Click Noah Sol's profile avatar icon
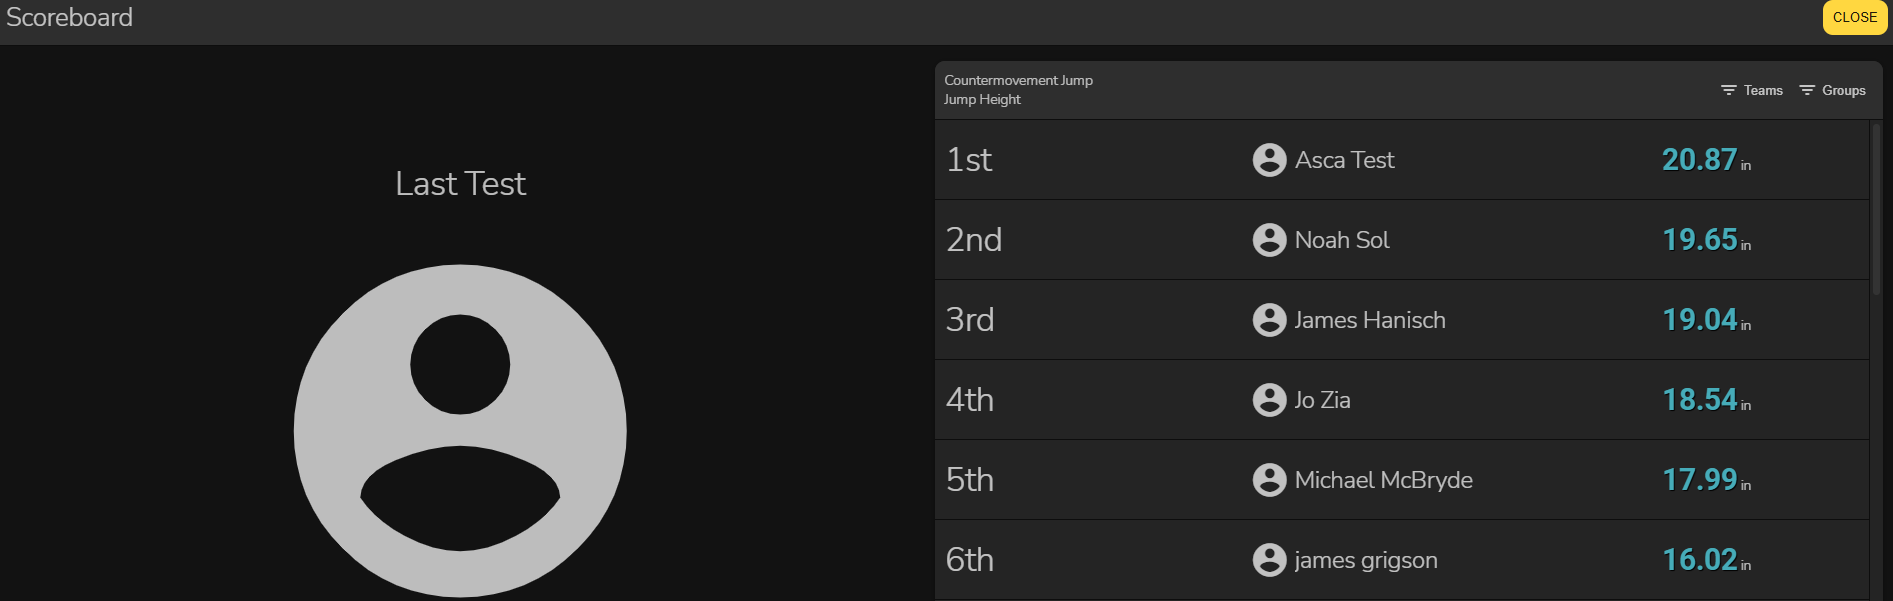This screenshot has width=1893, height=601. pos(1269,240)
